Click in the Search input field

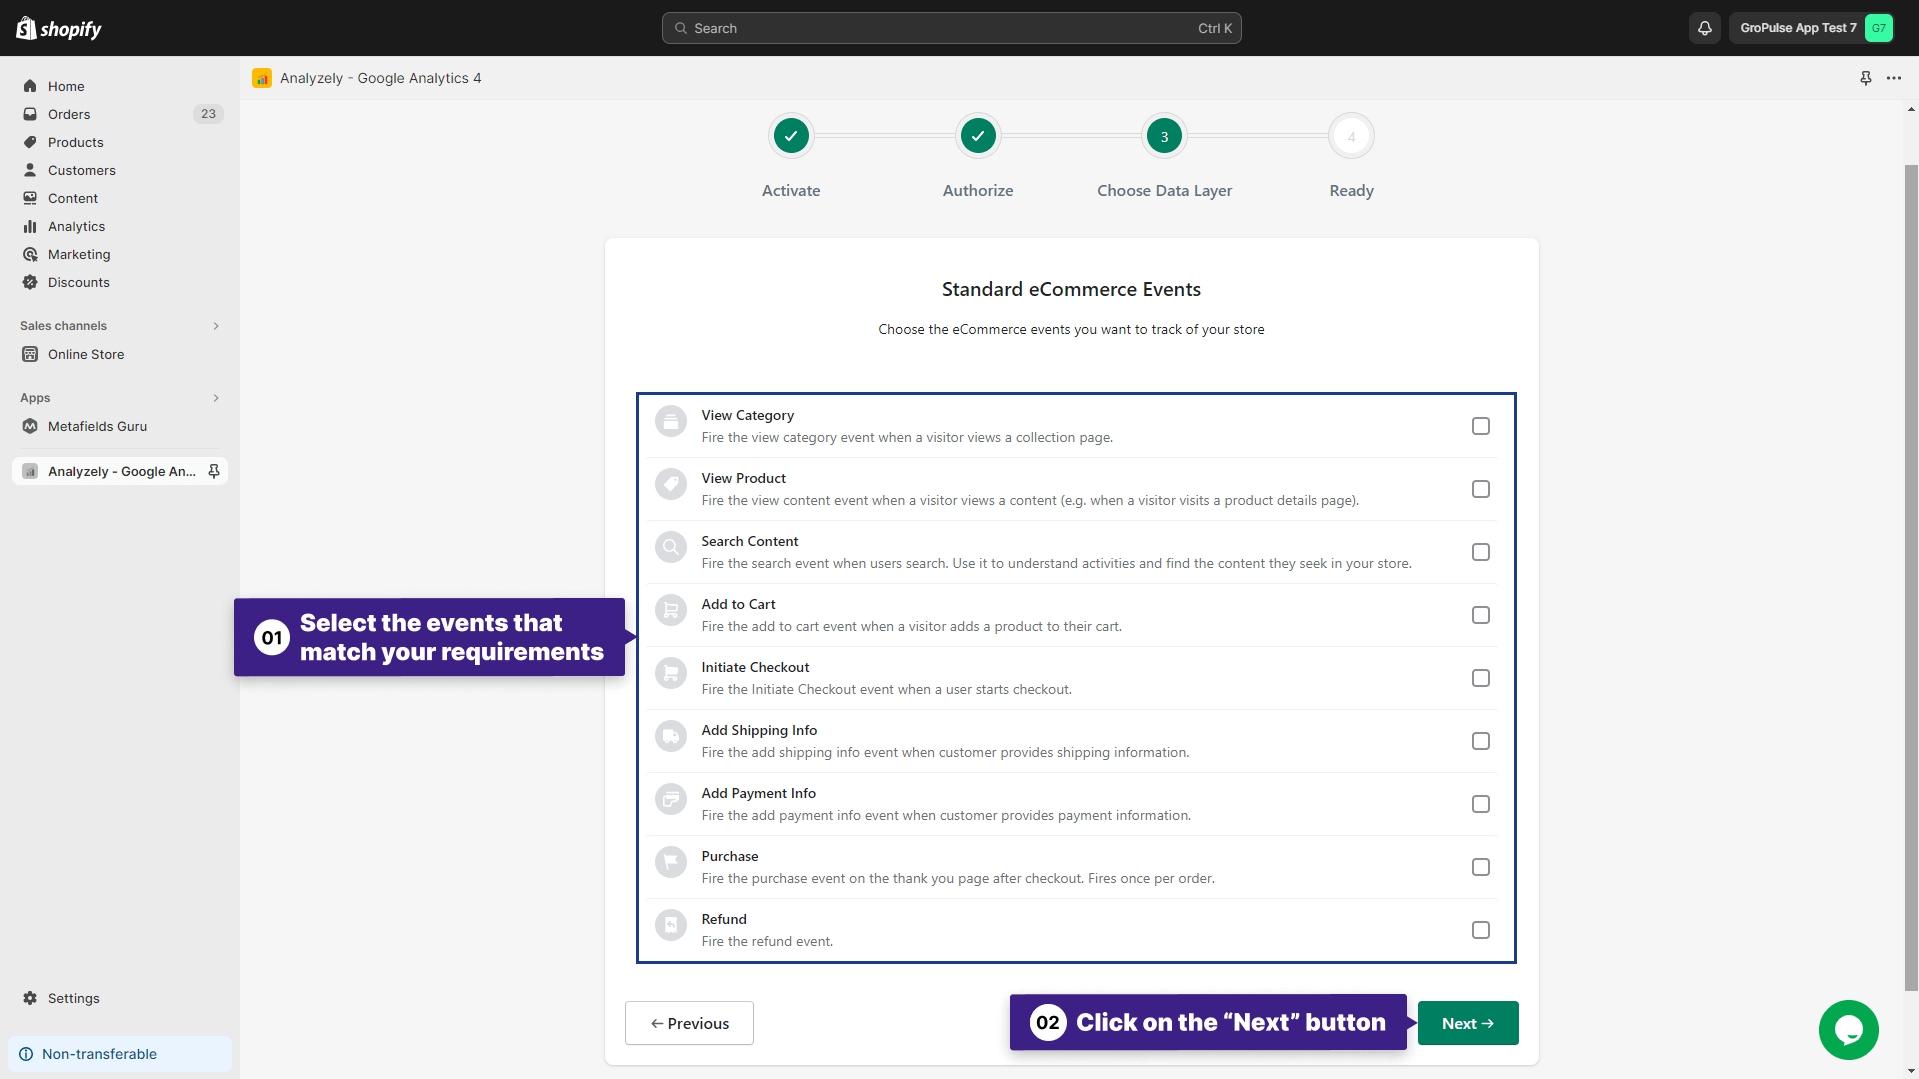952,28
